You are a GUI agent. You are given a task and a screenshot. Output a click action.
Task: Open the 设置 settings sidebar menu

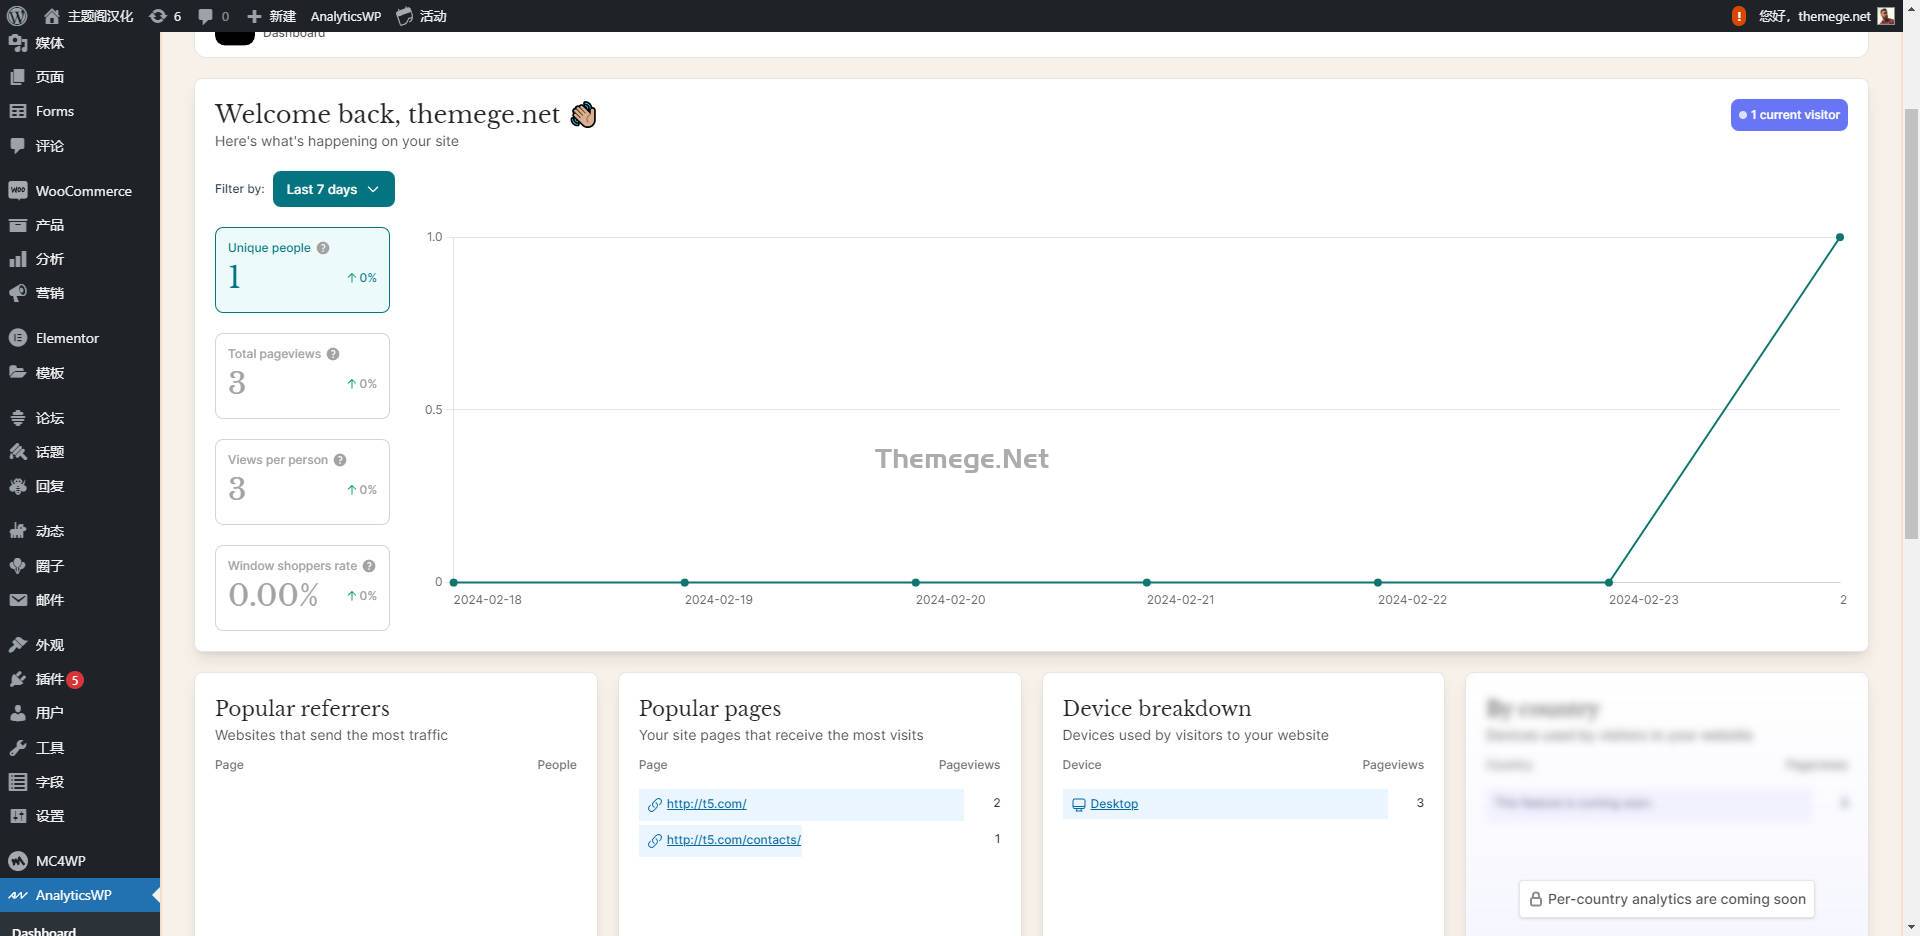[x=80, y=816]
